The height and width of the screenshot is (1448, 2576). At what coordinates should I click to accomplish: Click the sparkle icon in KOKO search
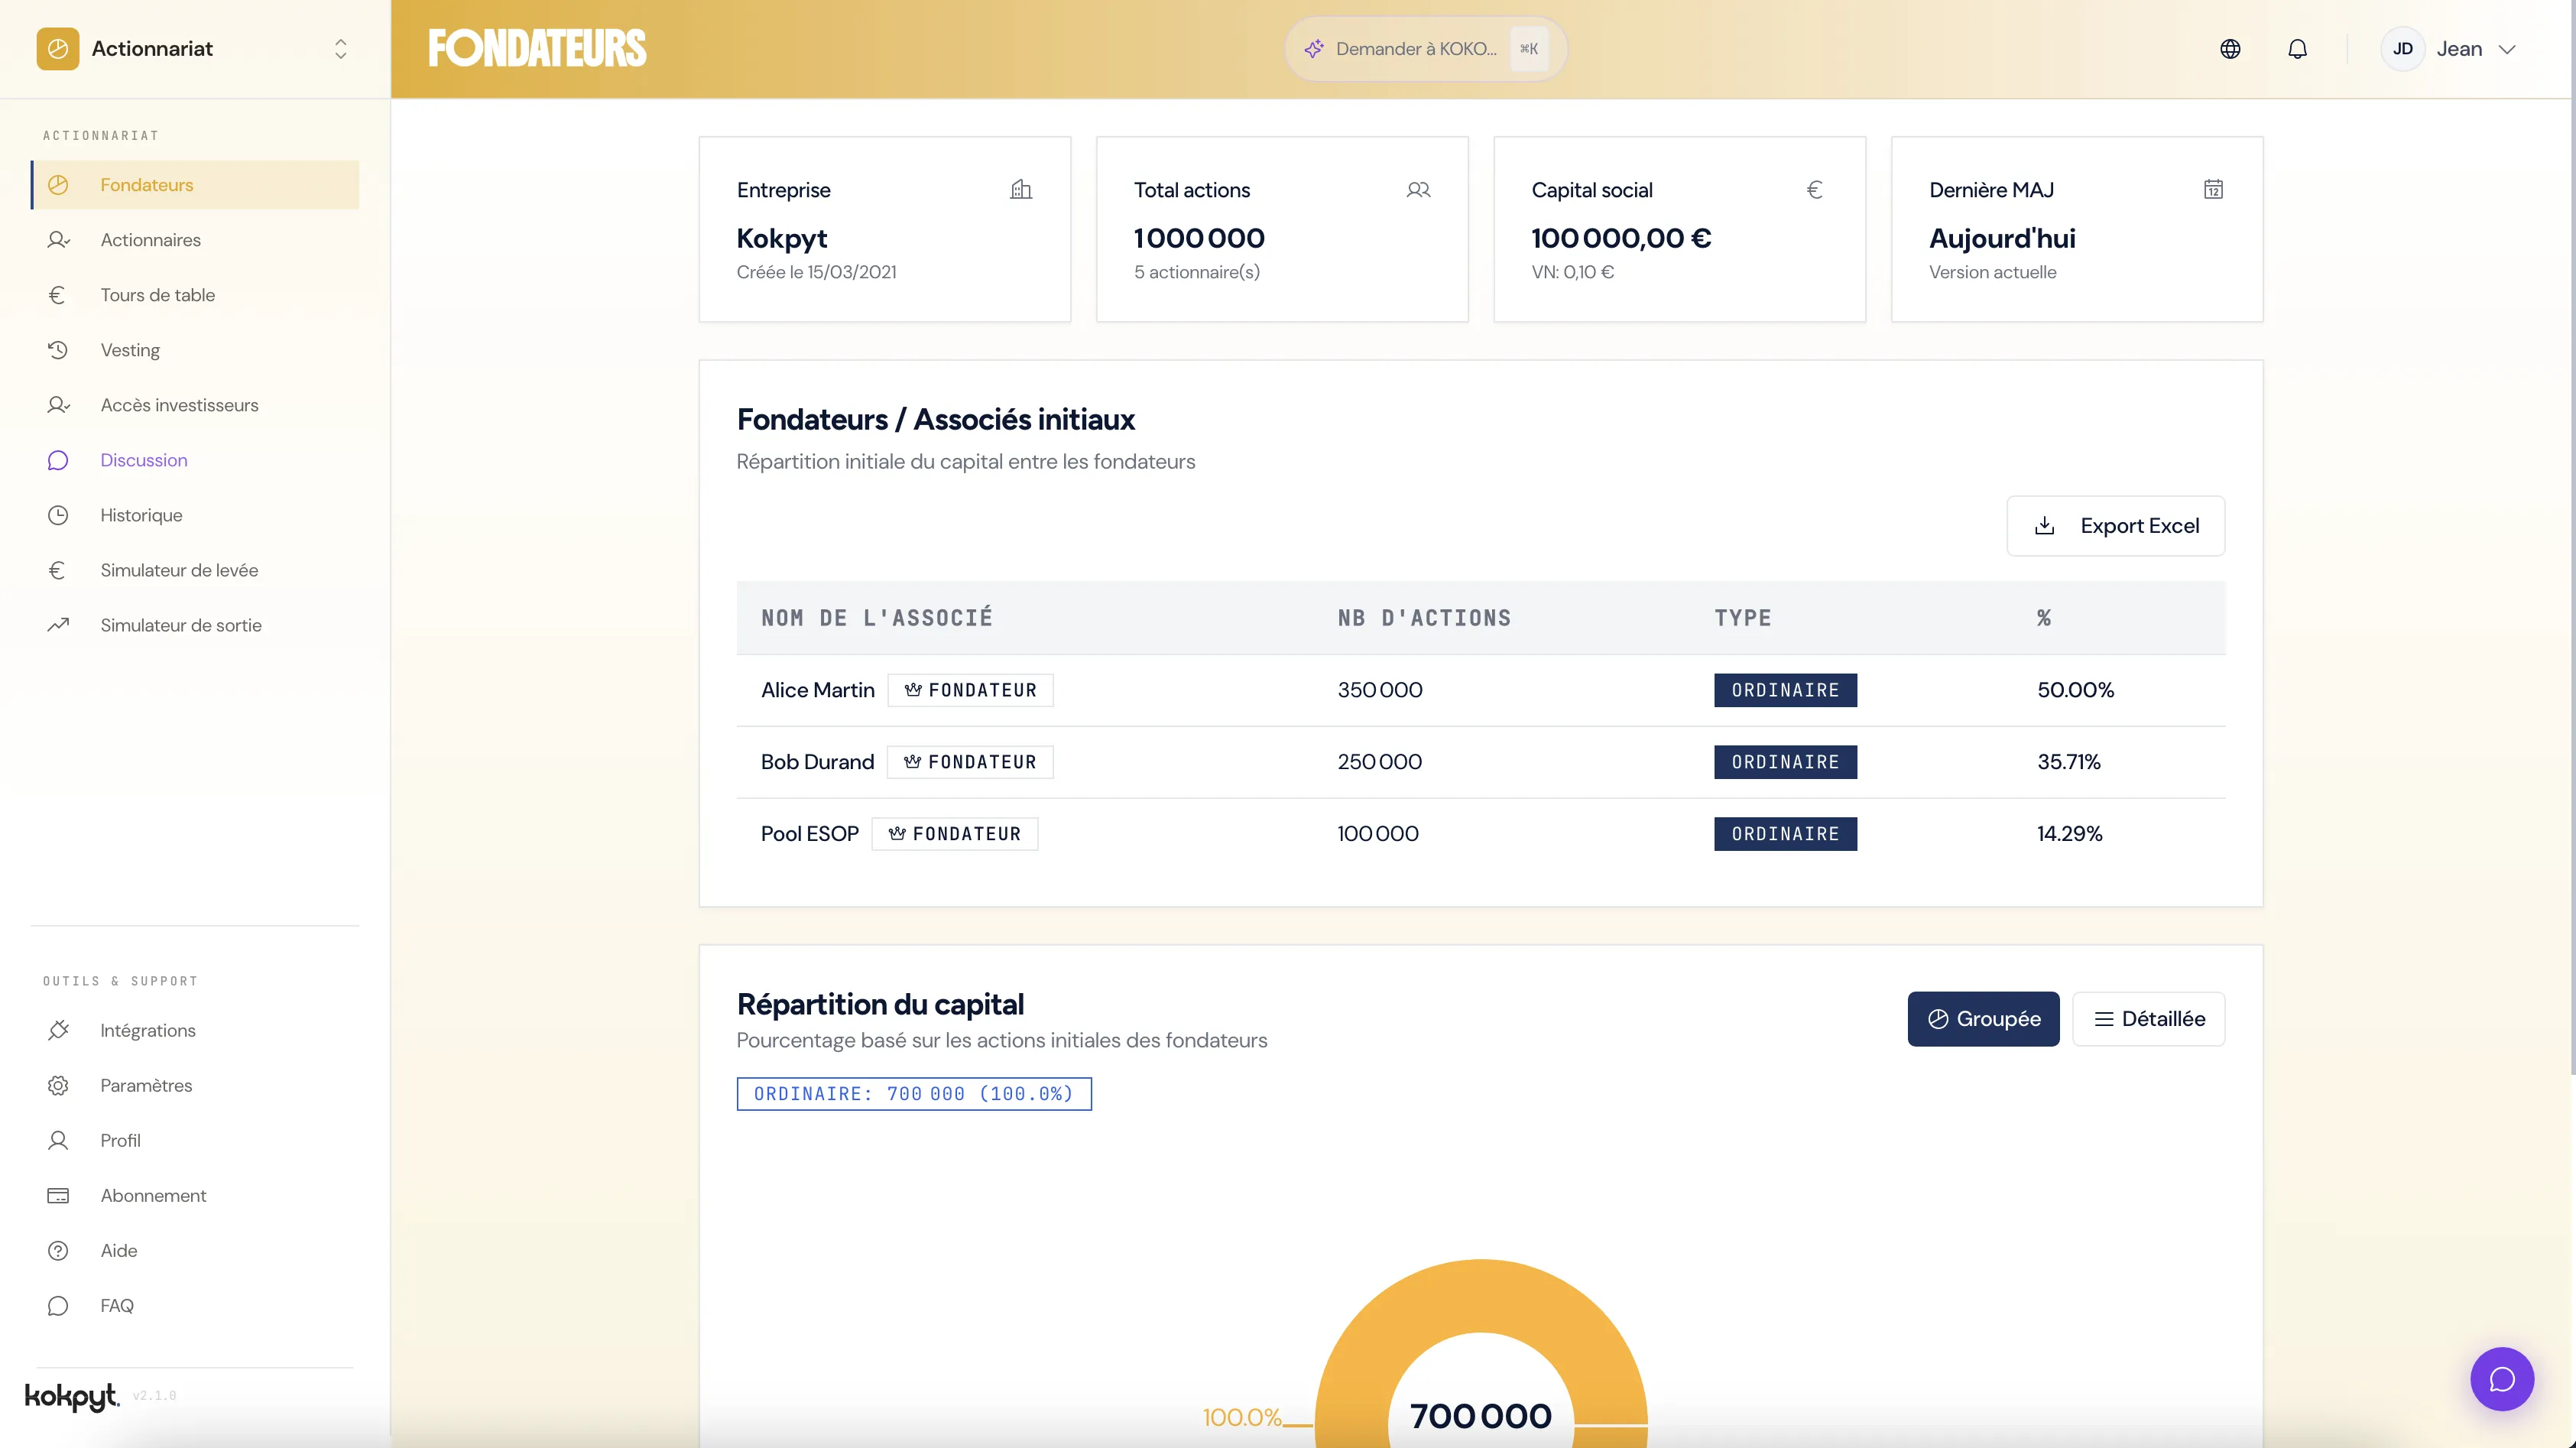(1314, 49)
